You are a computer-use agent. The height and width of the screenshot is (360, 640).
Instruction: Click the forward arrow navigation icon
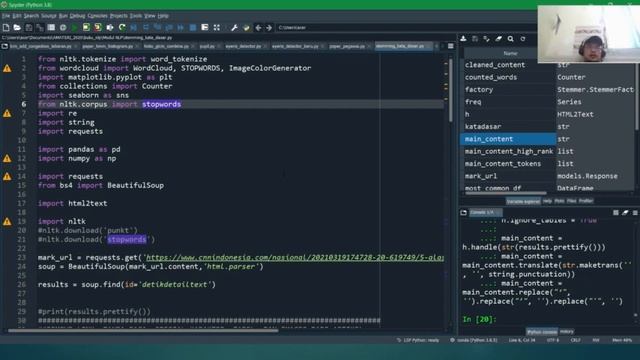pyautogui.click(x=269, y=27)
